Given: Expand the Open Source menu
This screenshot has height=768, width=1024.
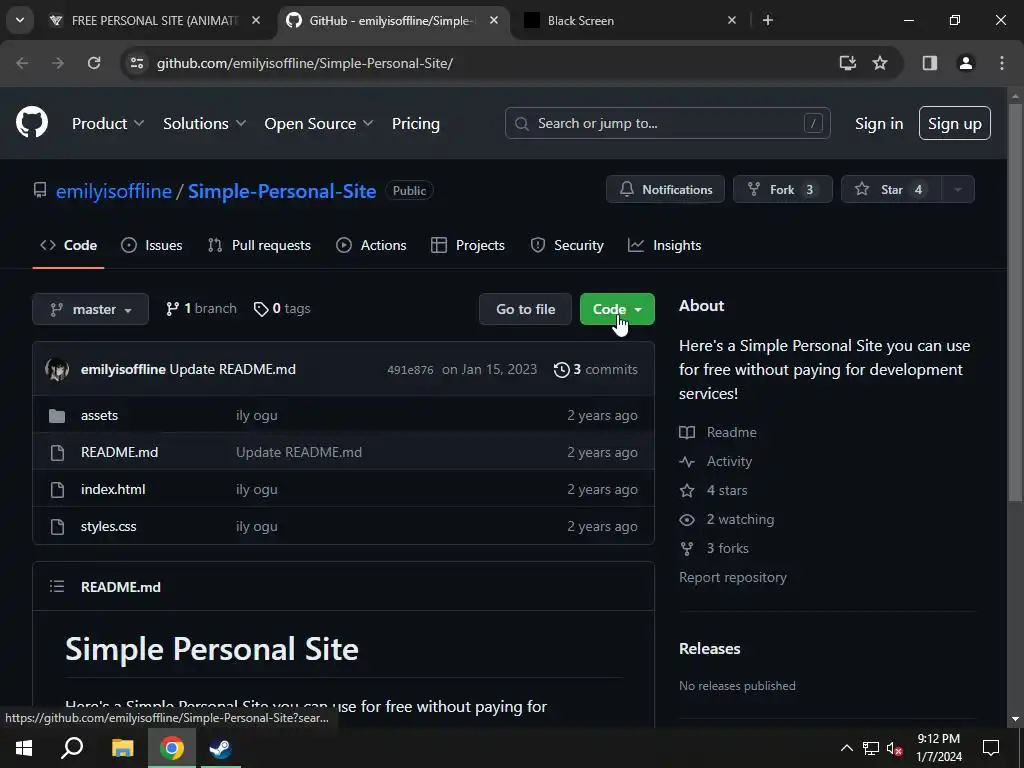Looking at the screenshot, I should pos(319,123).
